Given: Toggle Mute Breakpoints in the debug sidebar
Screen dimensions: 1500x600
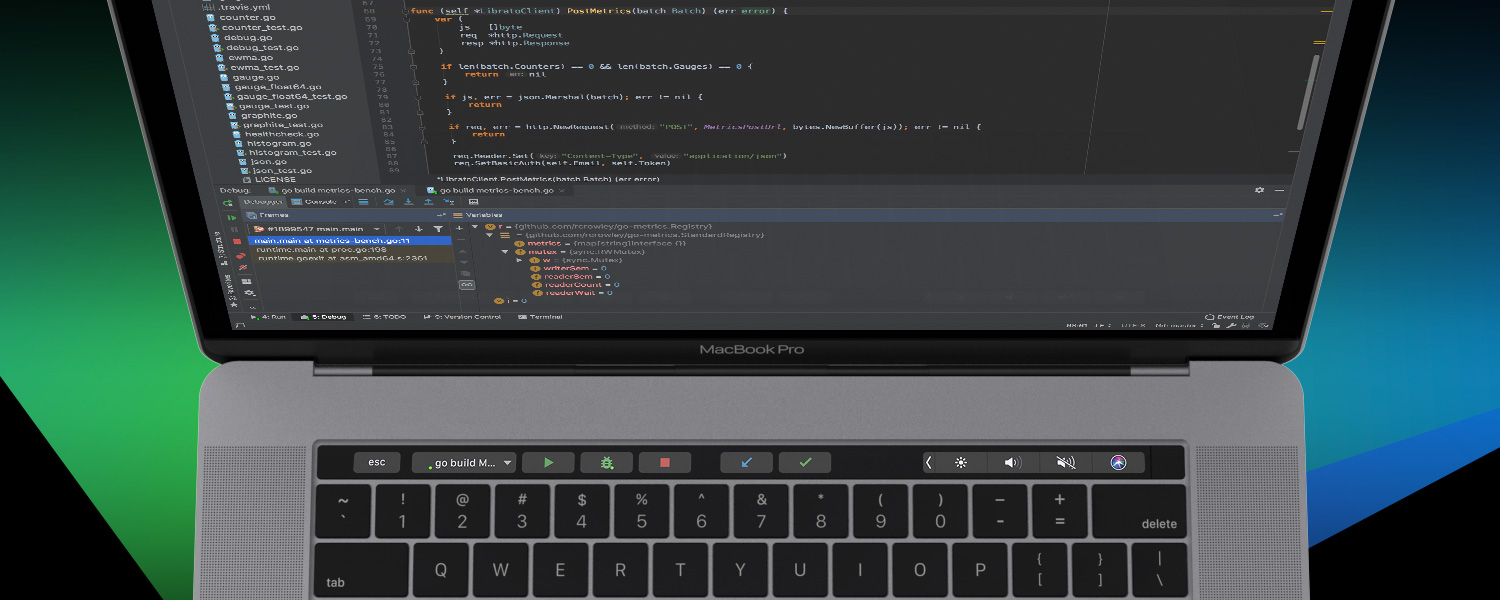Looking at the screenshot, I should point(243,268).
